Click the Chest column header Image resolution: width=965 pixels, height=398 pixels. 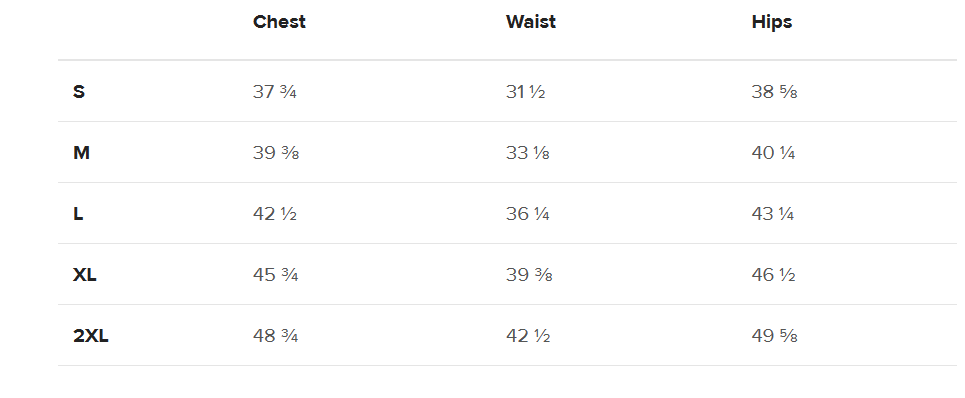(279, 22)
